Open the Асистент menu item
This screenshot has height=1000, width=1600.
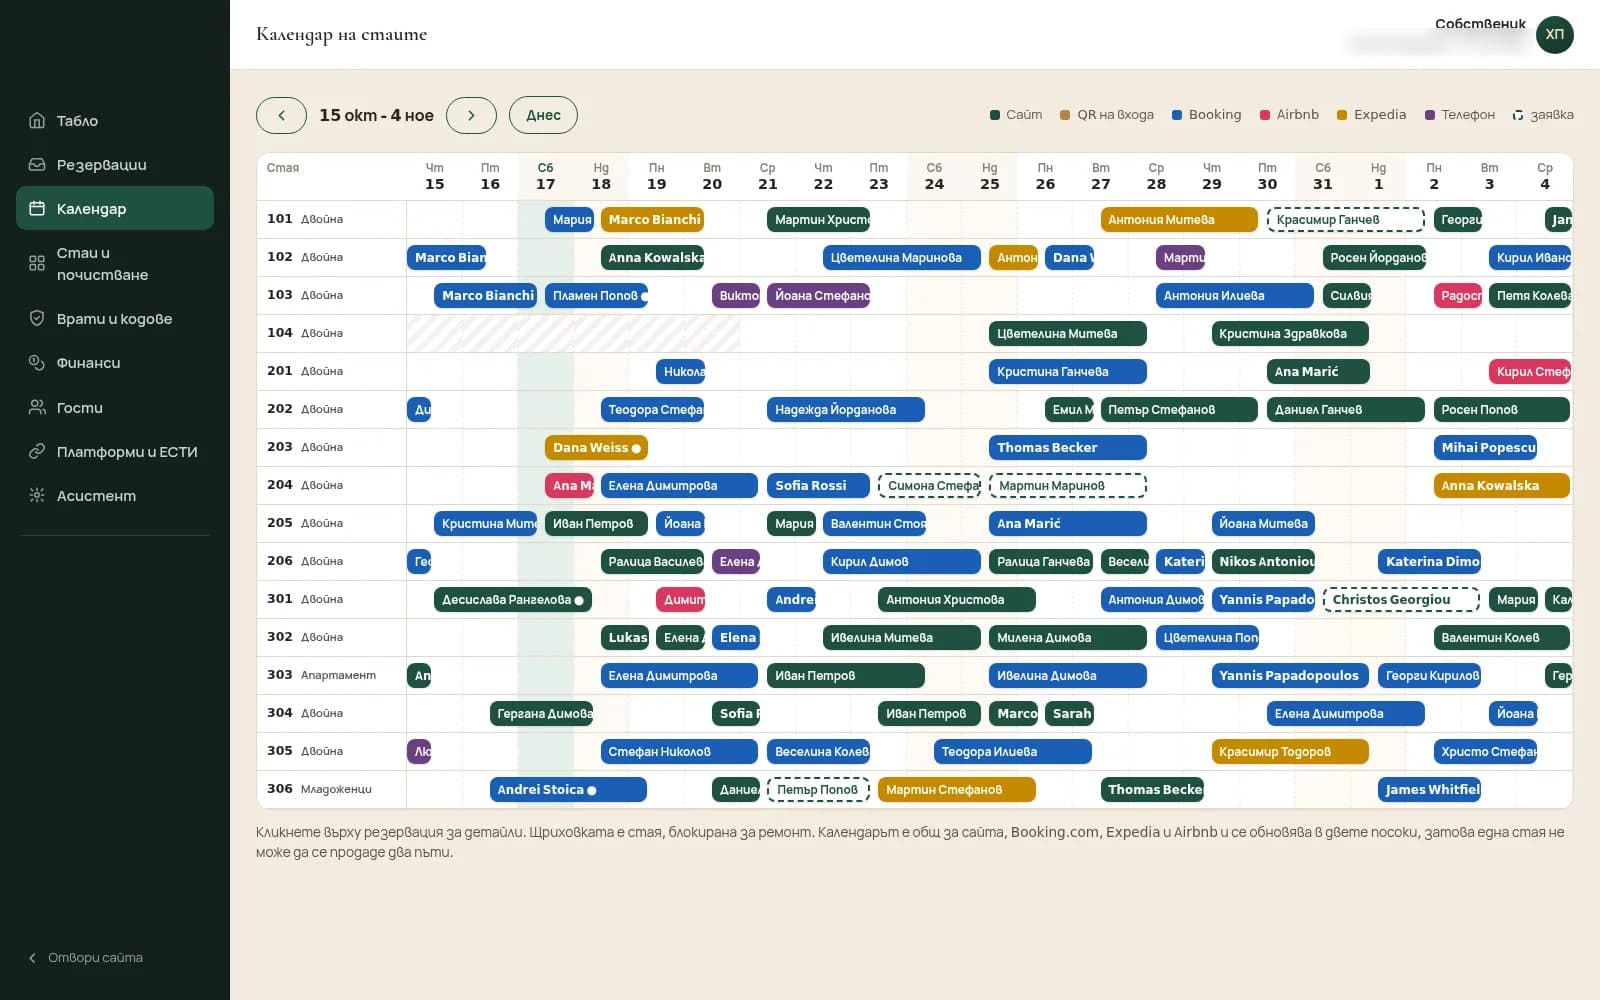[x=115, y=496]
